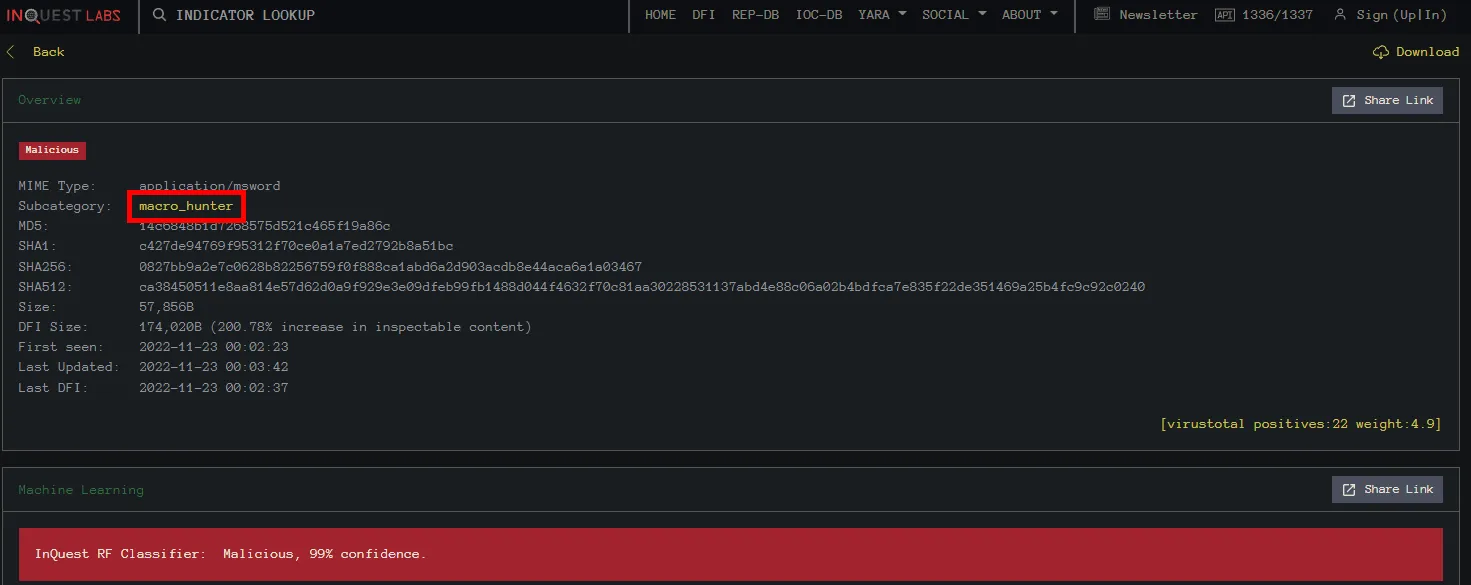Screen dimensions: 1471x585
Task: Click the API badge icon
Action: coord(1224,15)
